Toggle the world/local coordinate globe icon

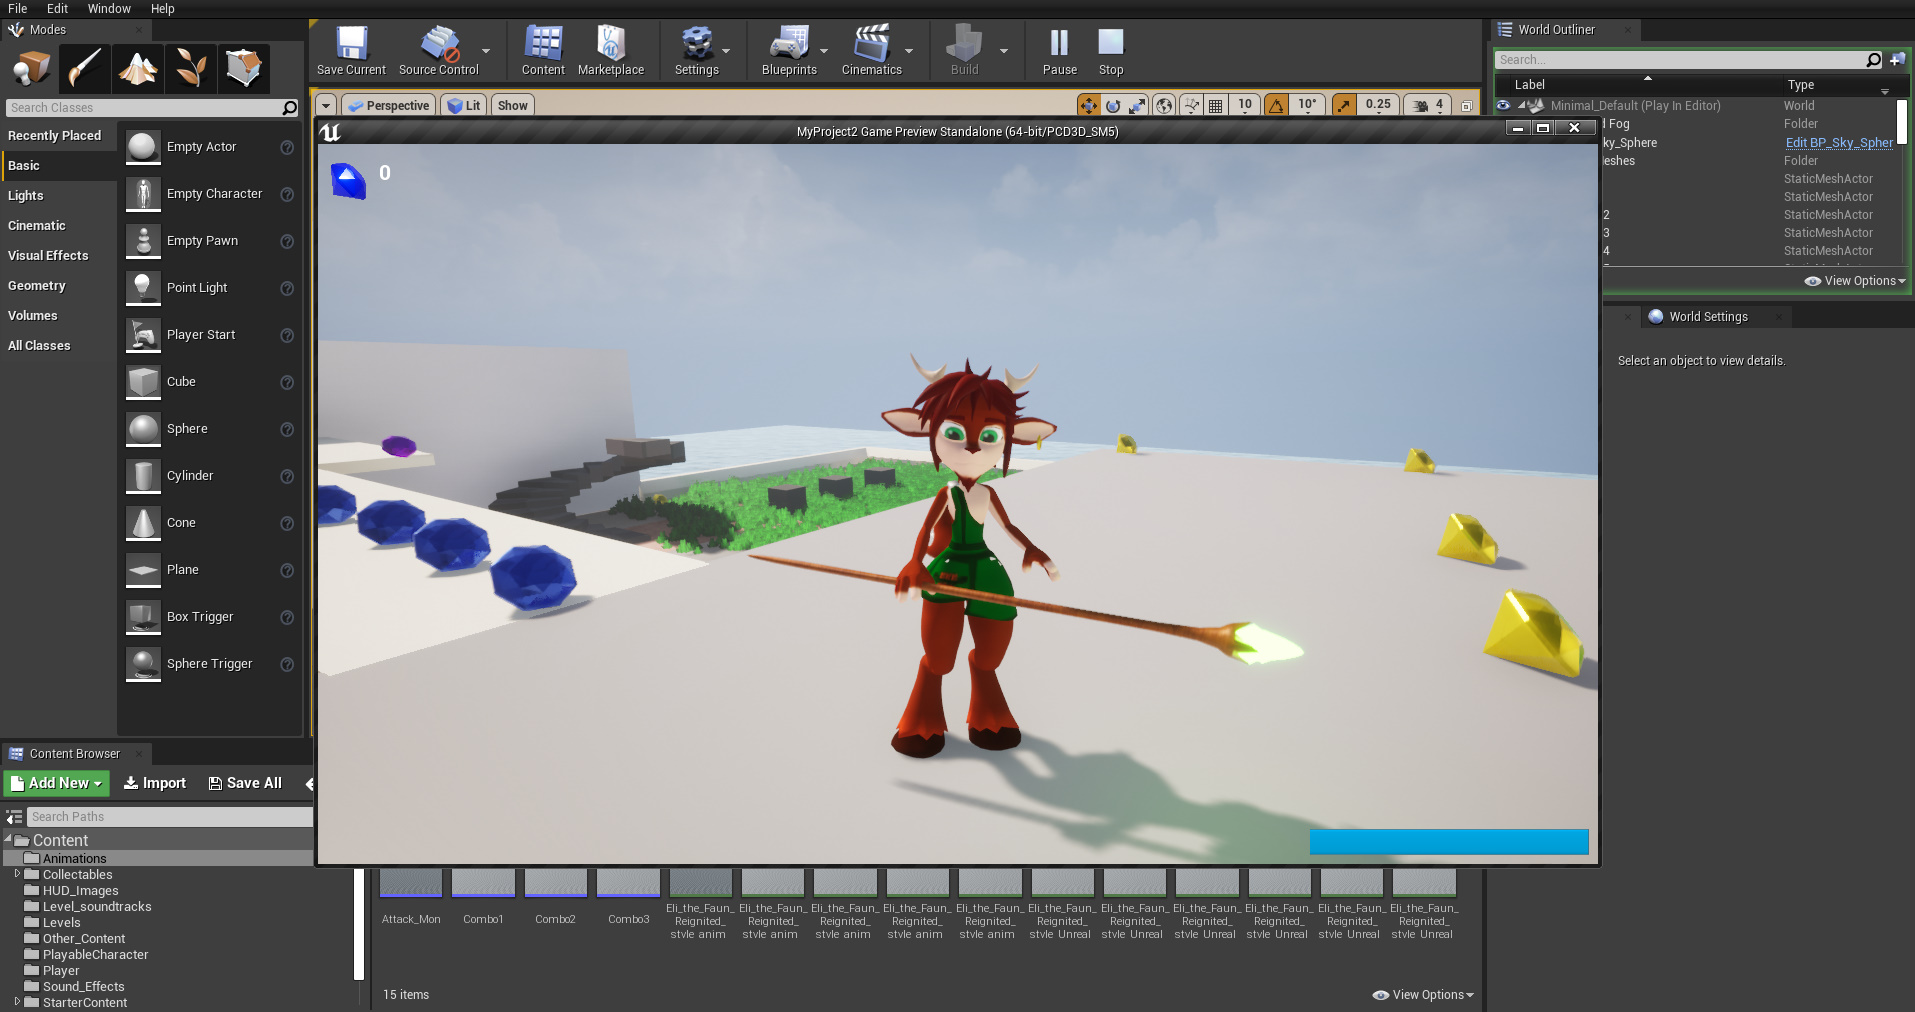click(x=1164, y=105)
